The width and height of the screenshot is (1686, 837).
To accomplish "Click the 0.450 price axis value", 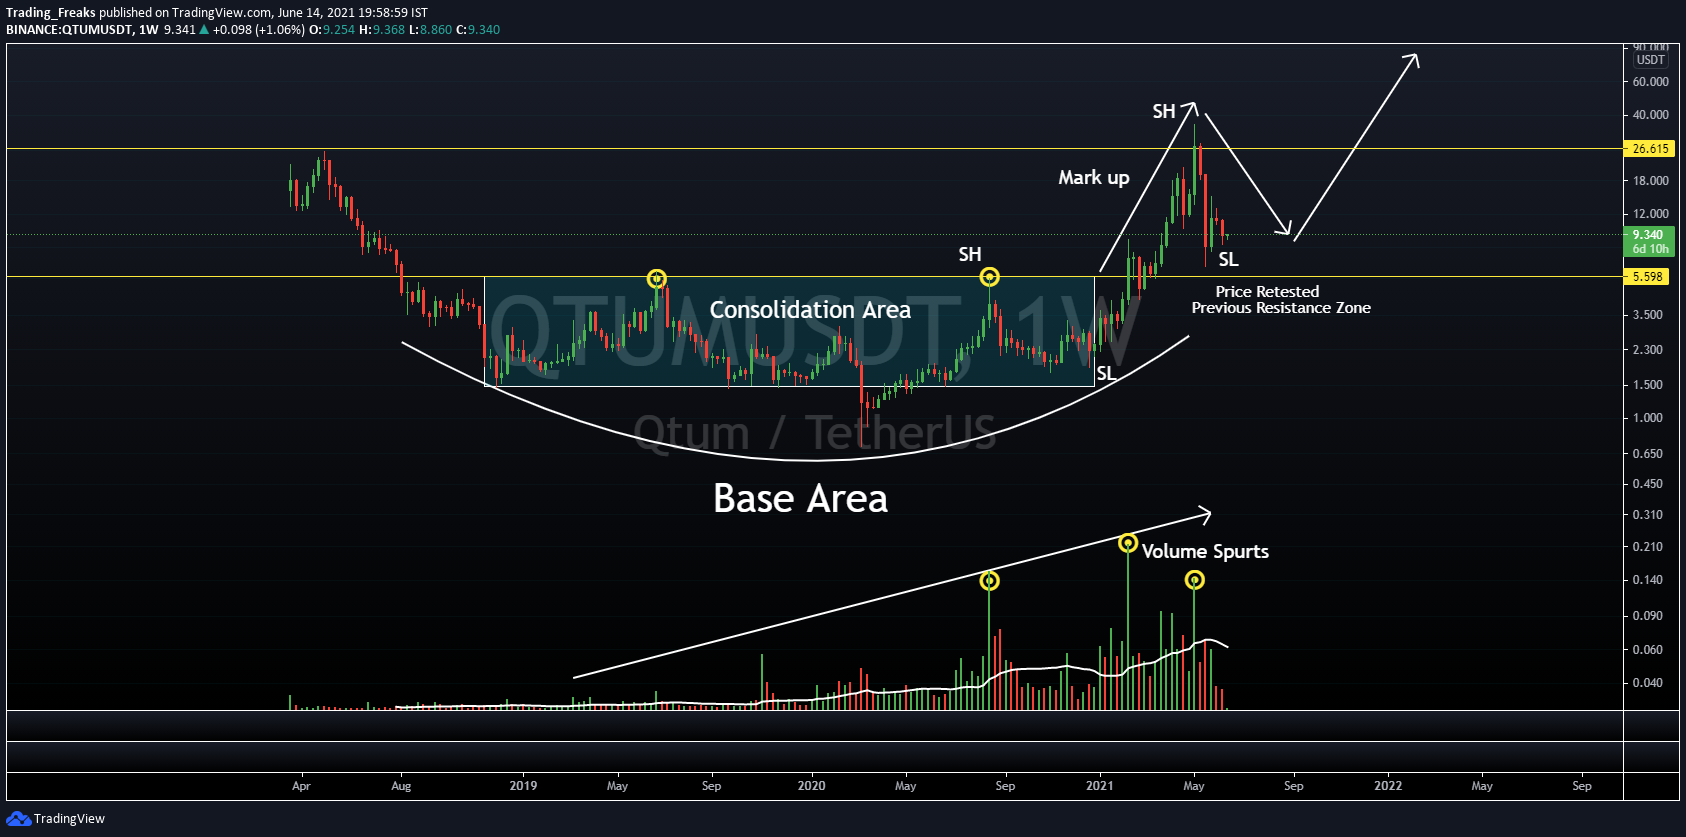I will tap(1648, 484).
